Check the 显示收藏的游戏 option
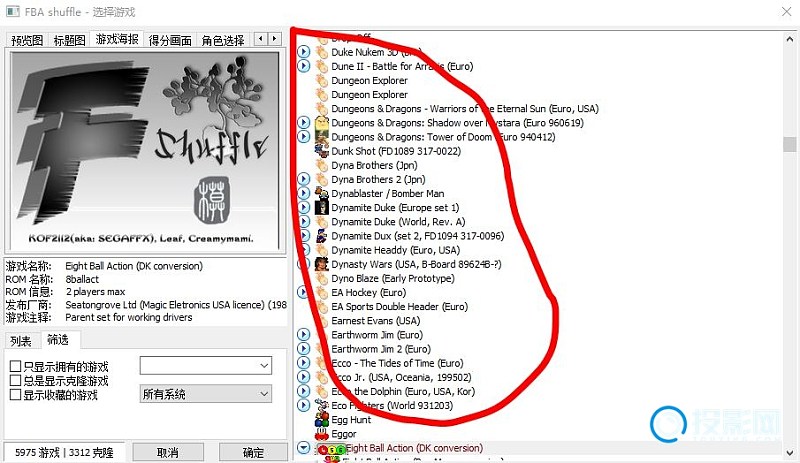Viewport: 800px width, 463px height. point(15,395)
